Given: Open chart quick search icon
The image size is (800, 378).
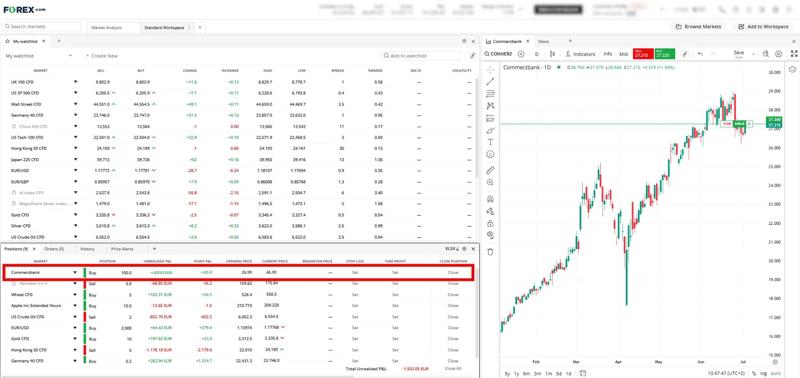Looking at the screenshot, I should click(x=766, y=54).
